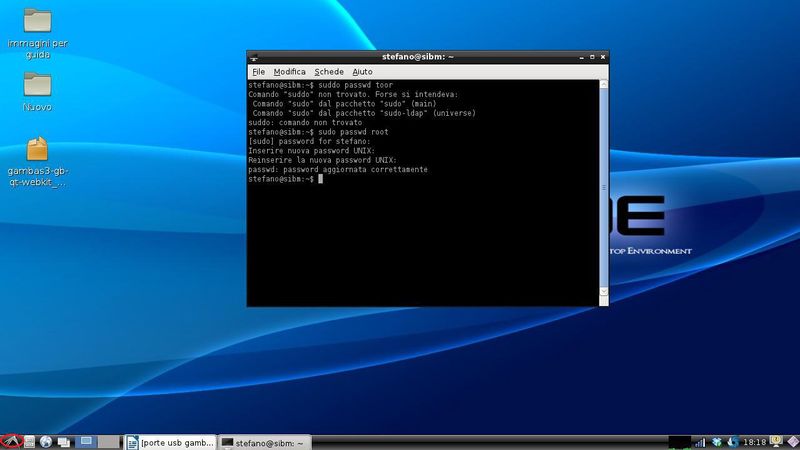Click the terminal scrollbar up arrow

(604, 84)
